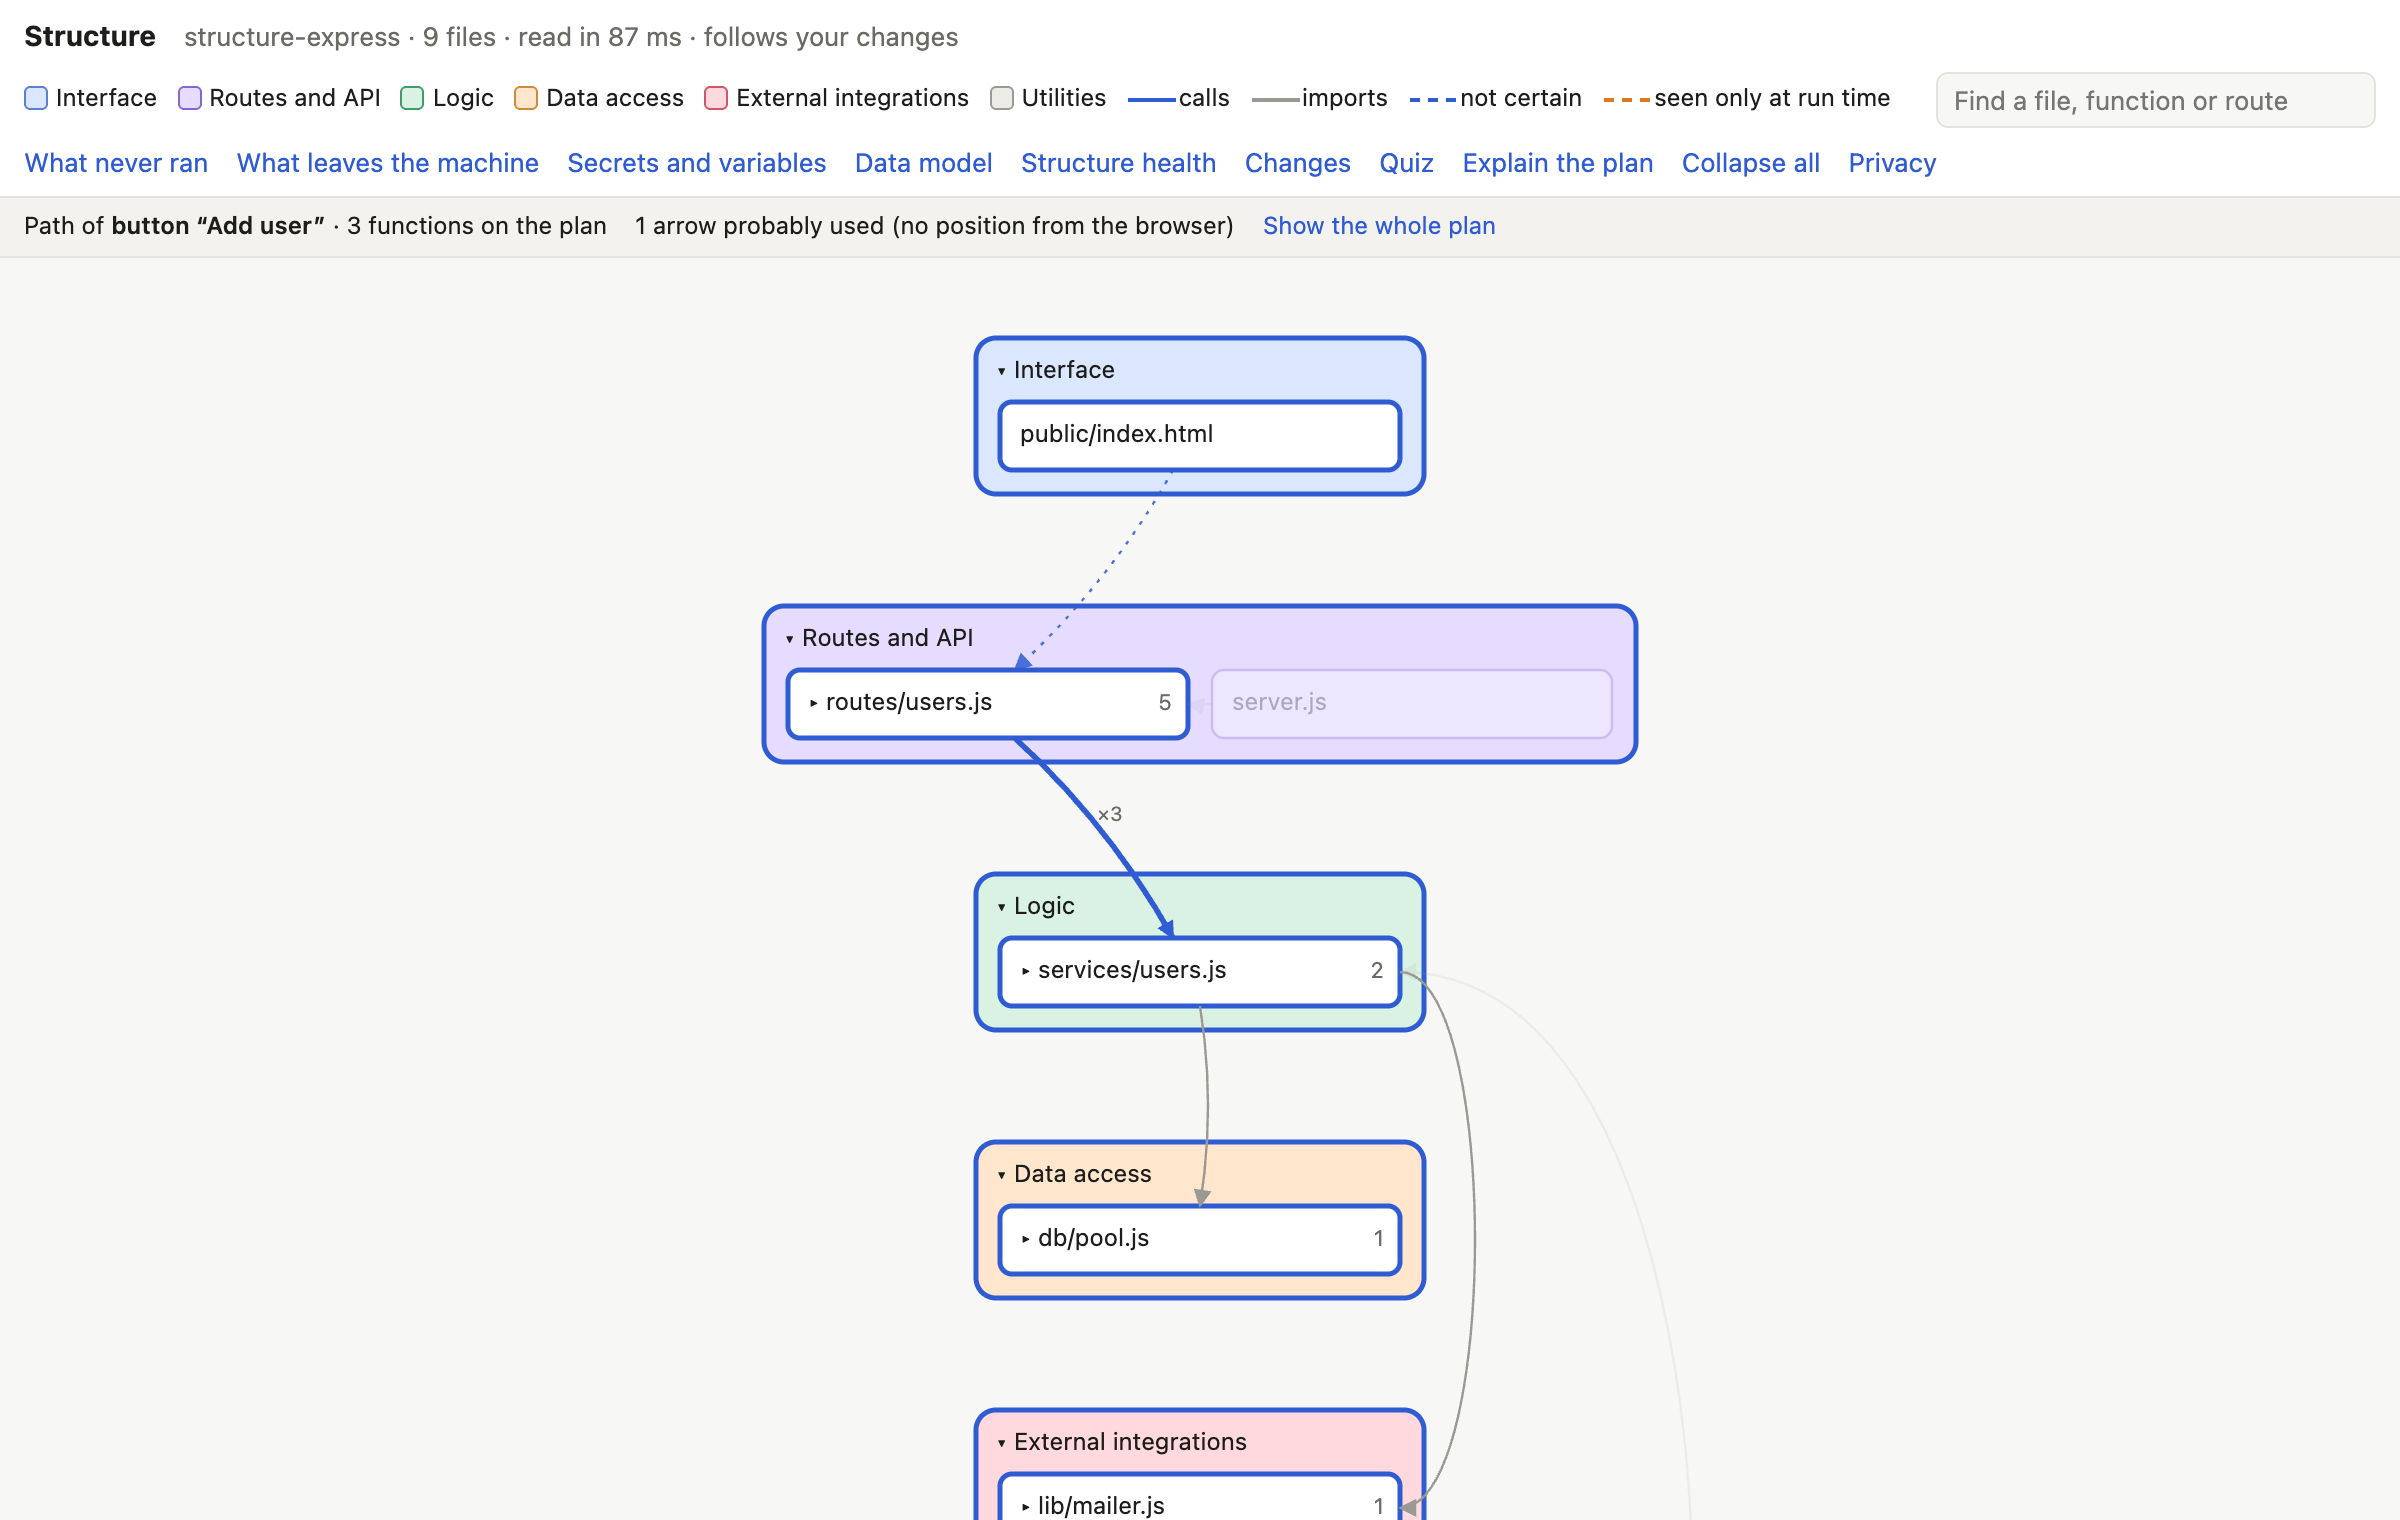
Task: Collapse the Logic group triangle
Action: coord(1001,907)
